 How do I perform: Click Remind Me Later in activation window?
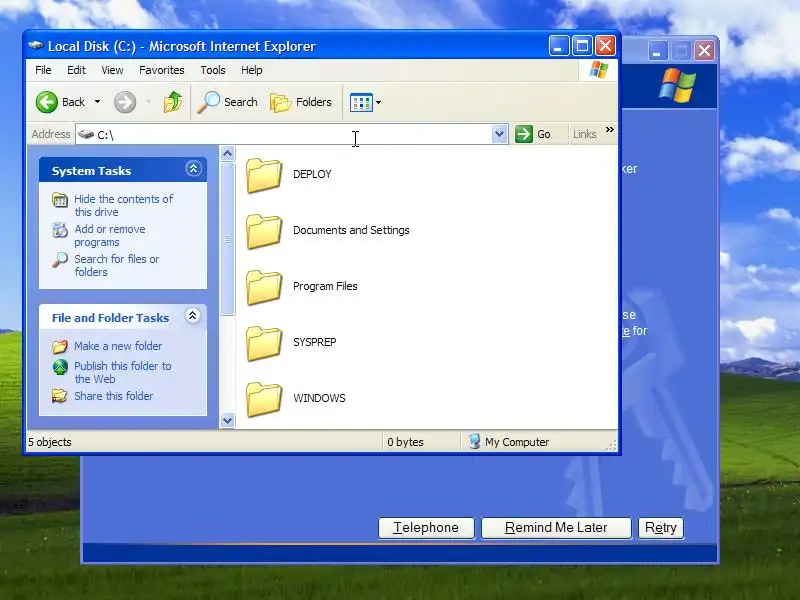556,528
